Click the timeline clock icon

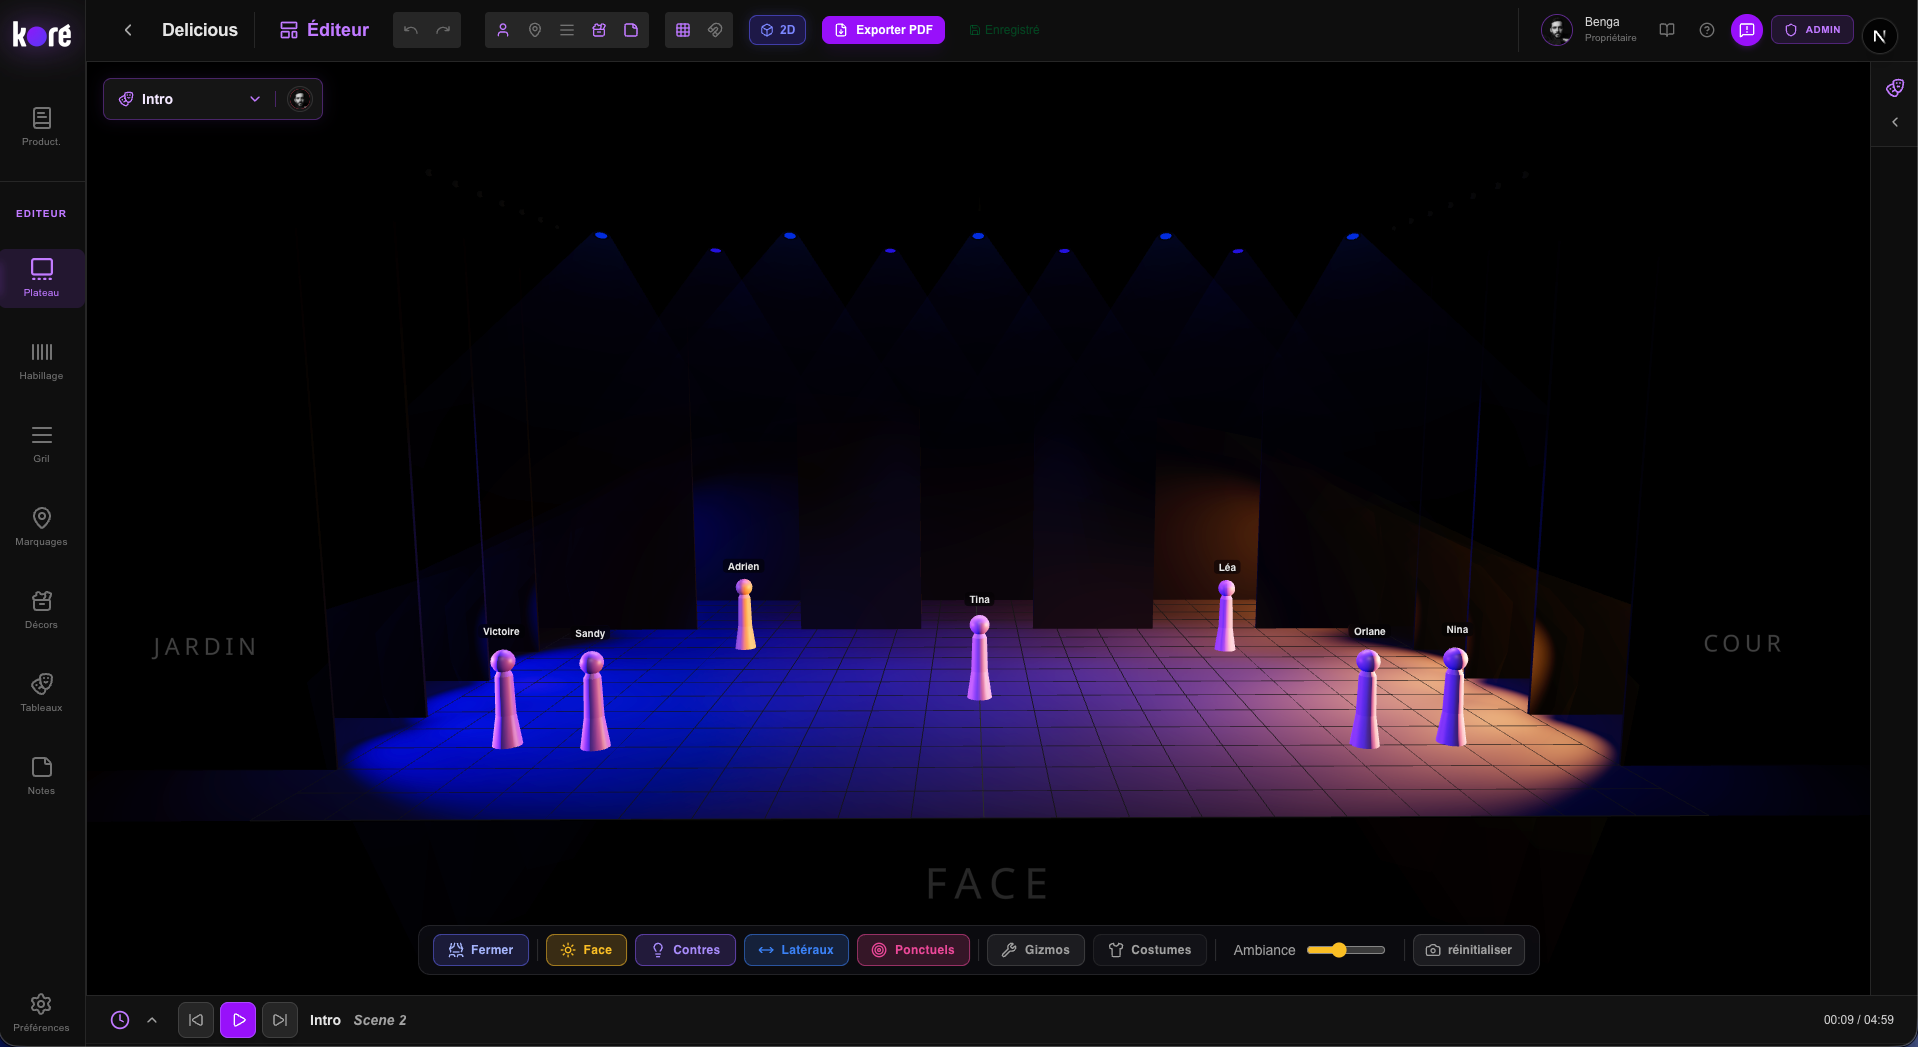(x=120, y=1020)
